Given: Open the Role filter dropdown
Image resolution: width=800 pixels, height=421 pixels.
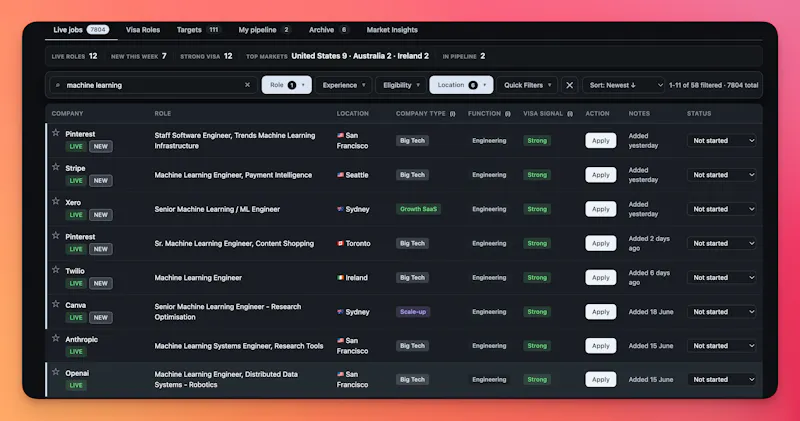Looking at the screenshot, I should click(286, 85).
